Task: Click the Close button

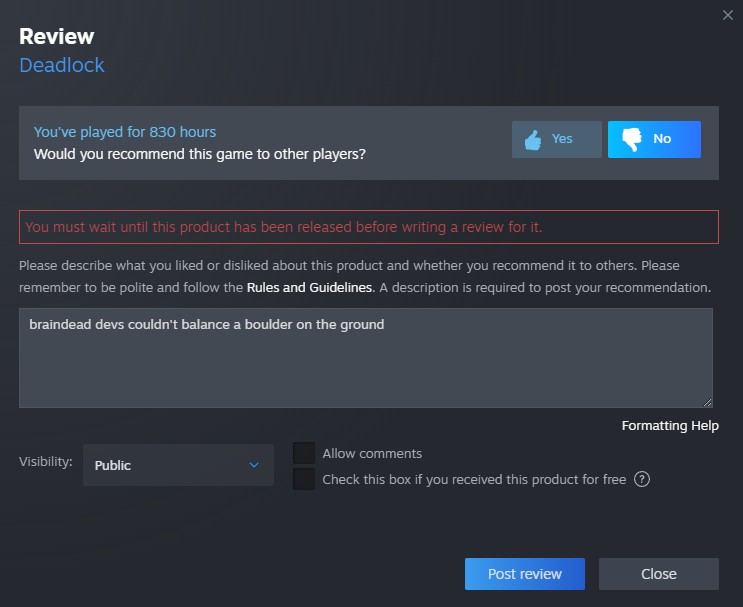Action: pos(659,574)
